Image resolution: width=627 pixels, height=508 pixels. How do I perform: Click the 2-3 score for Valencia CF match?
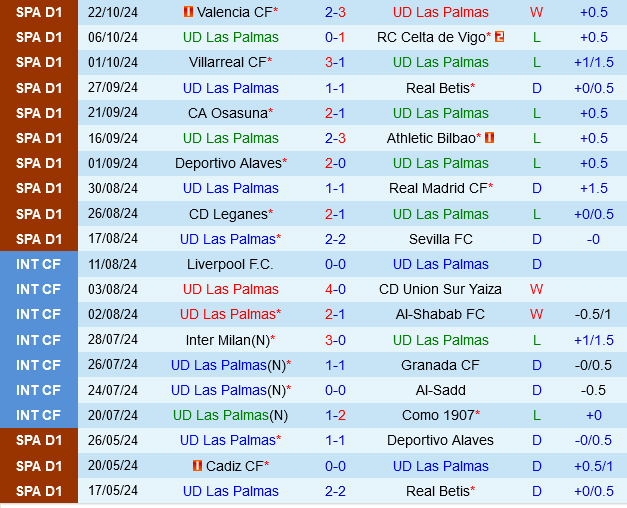(335, 12)
